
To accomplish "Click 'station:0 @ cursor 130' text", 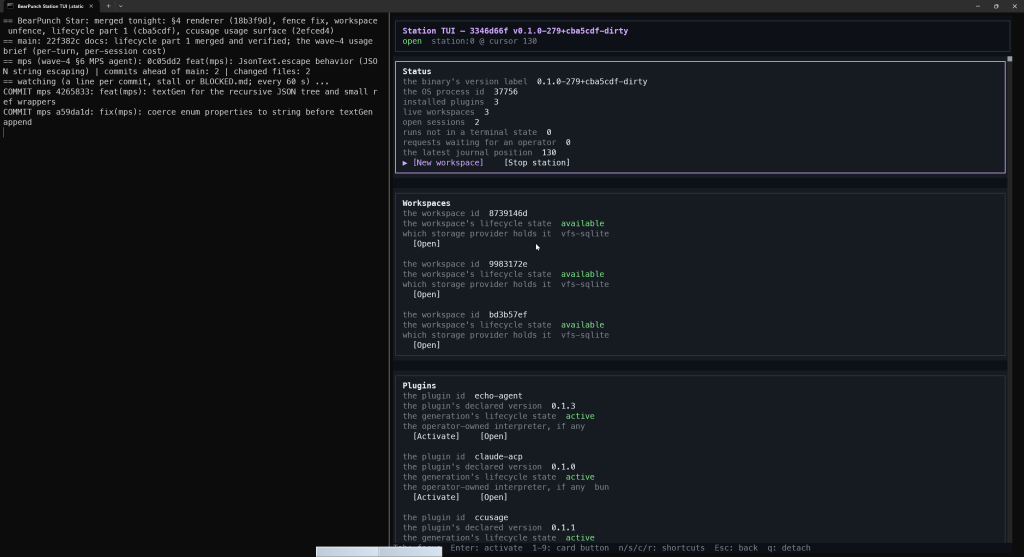I will coord(484,41).
